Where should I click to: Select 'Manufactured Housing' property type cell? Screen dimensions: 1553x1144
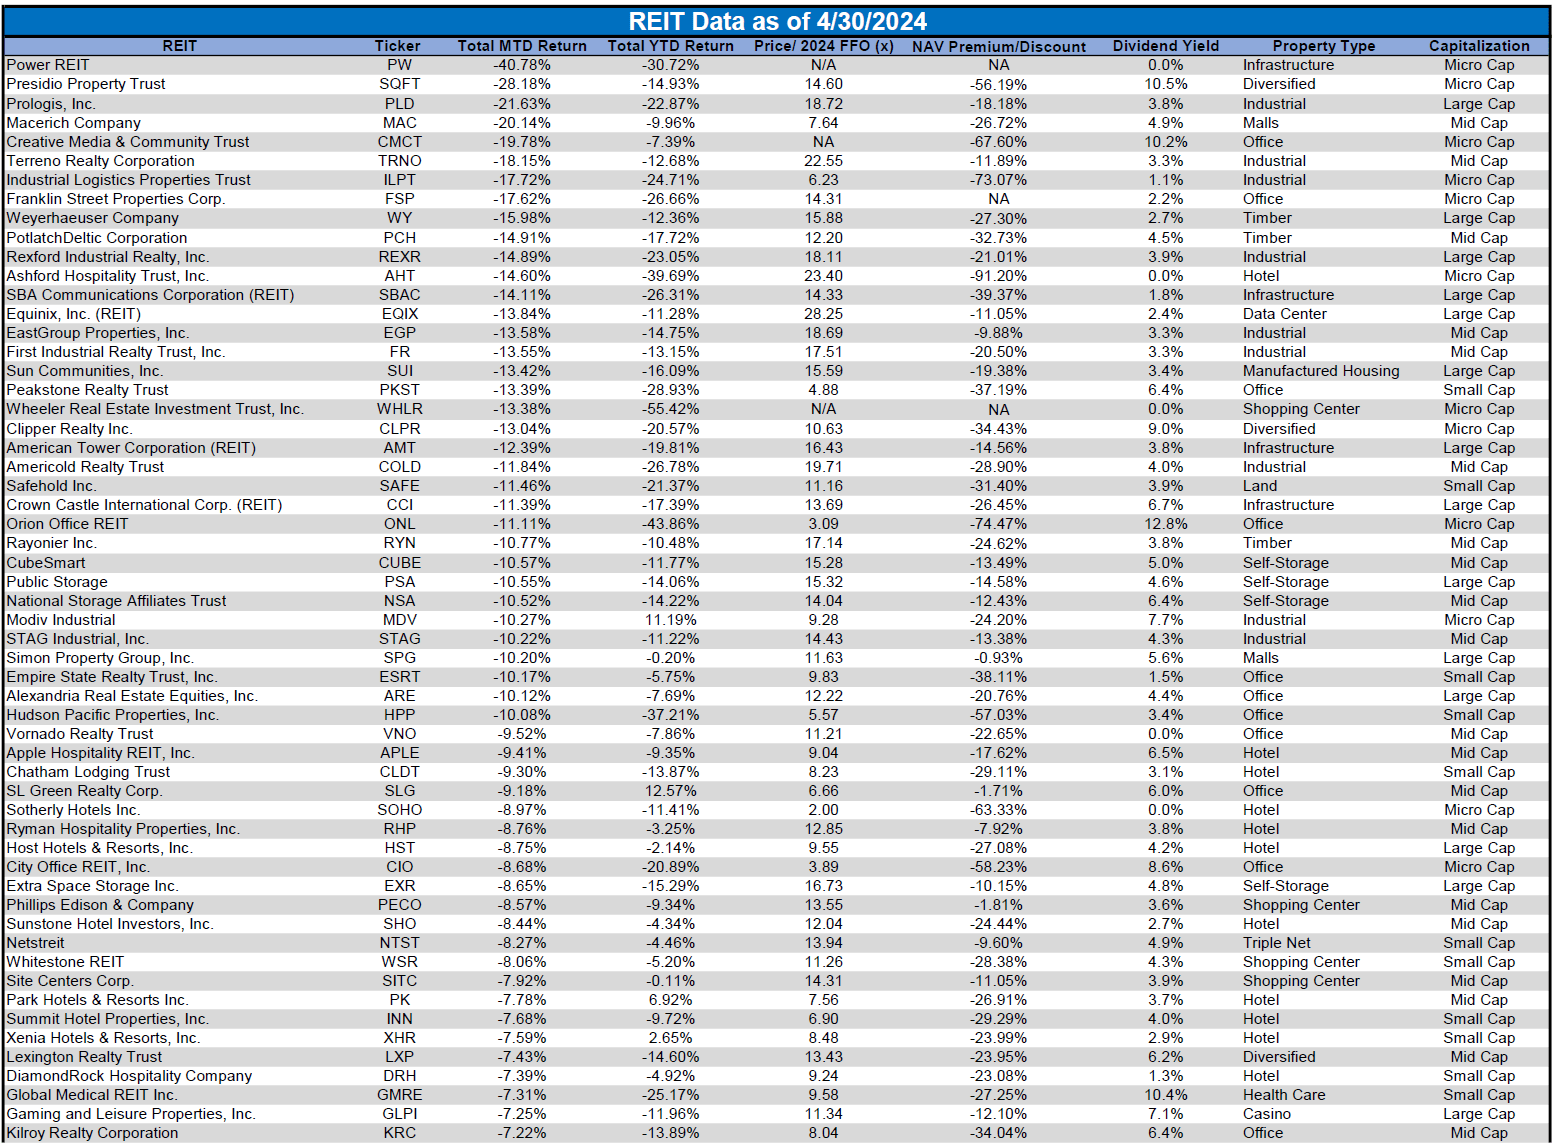point(1321,371)
